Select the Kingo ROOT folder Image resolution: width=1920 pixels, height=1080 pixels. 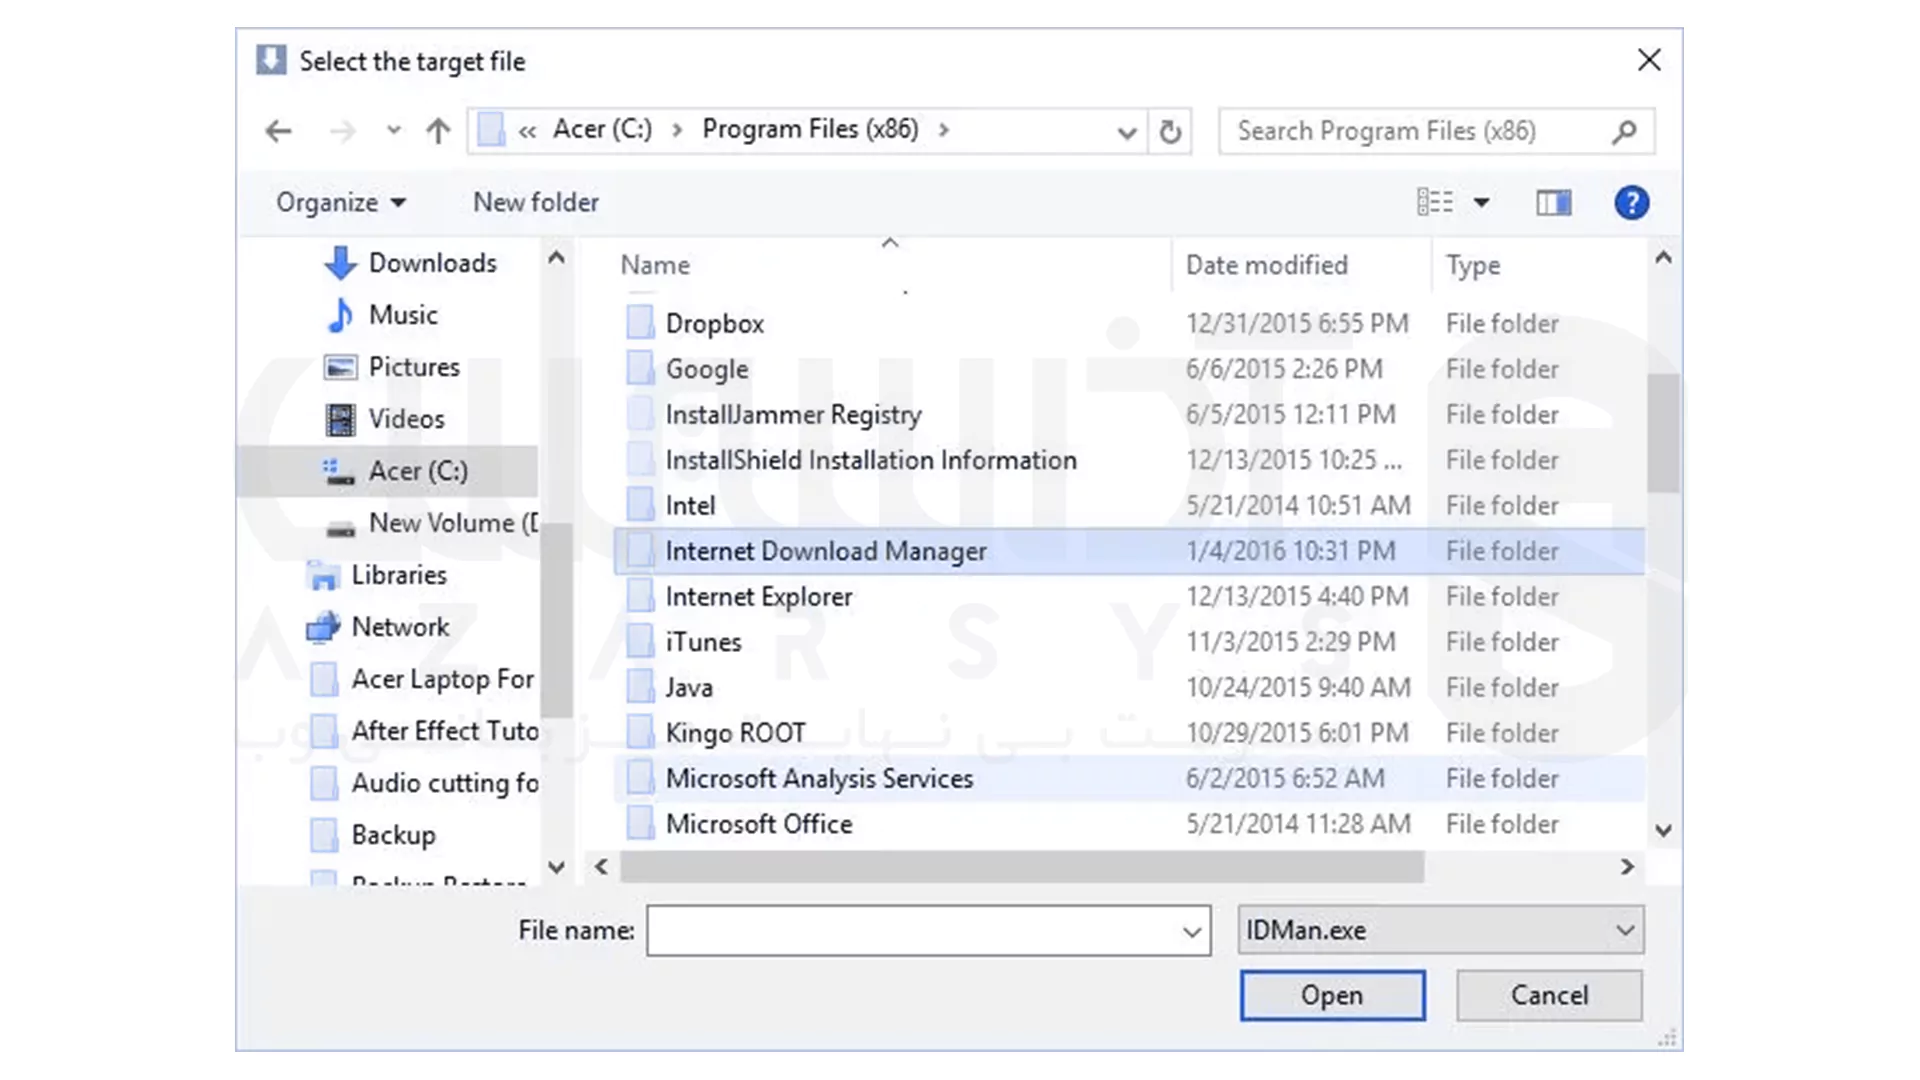pyautogui.click(x=1129, y=733)
